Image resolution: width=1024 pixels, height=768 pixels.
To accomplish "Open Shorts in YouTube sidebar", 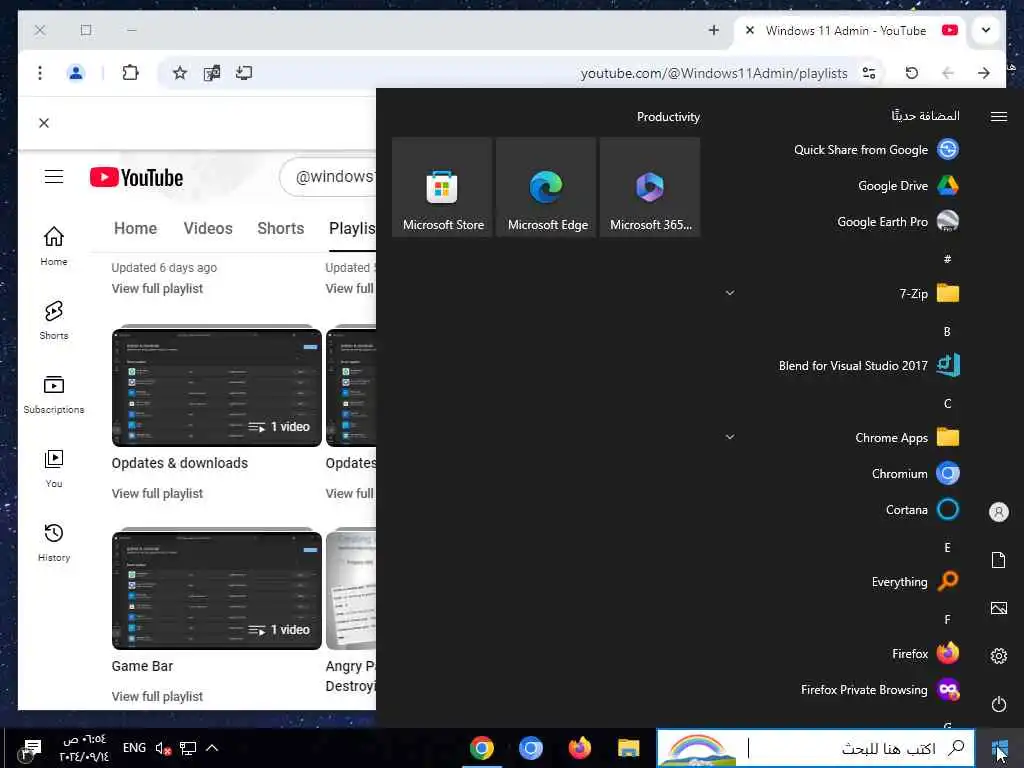I will [x=54, y=321].
